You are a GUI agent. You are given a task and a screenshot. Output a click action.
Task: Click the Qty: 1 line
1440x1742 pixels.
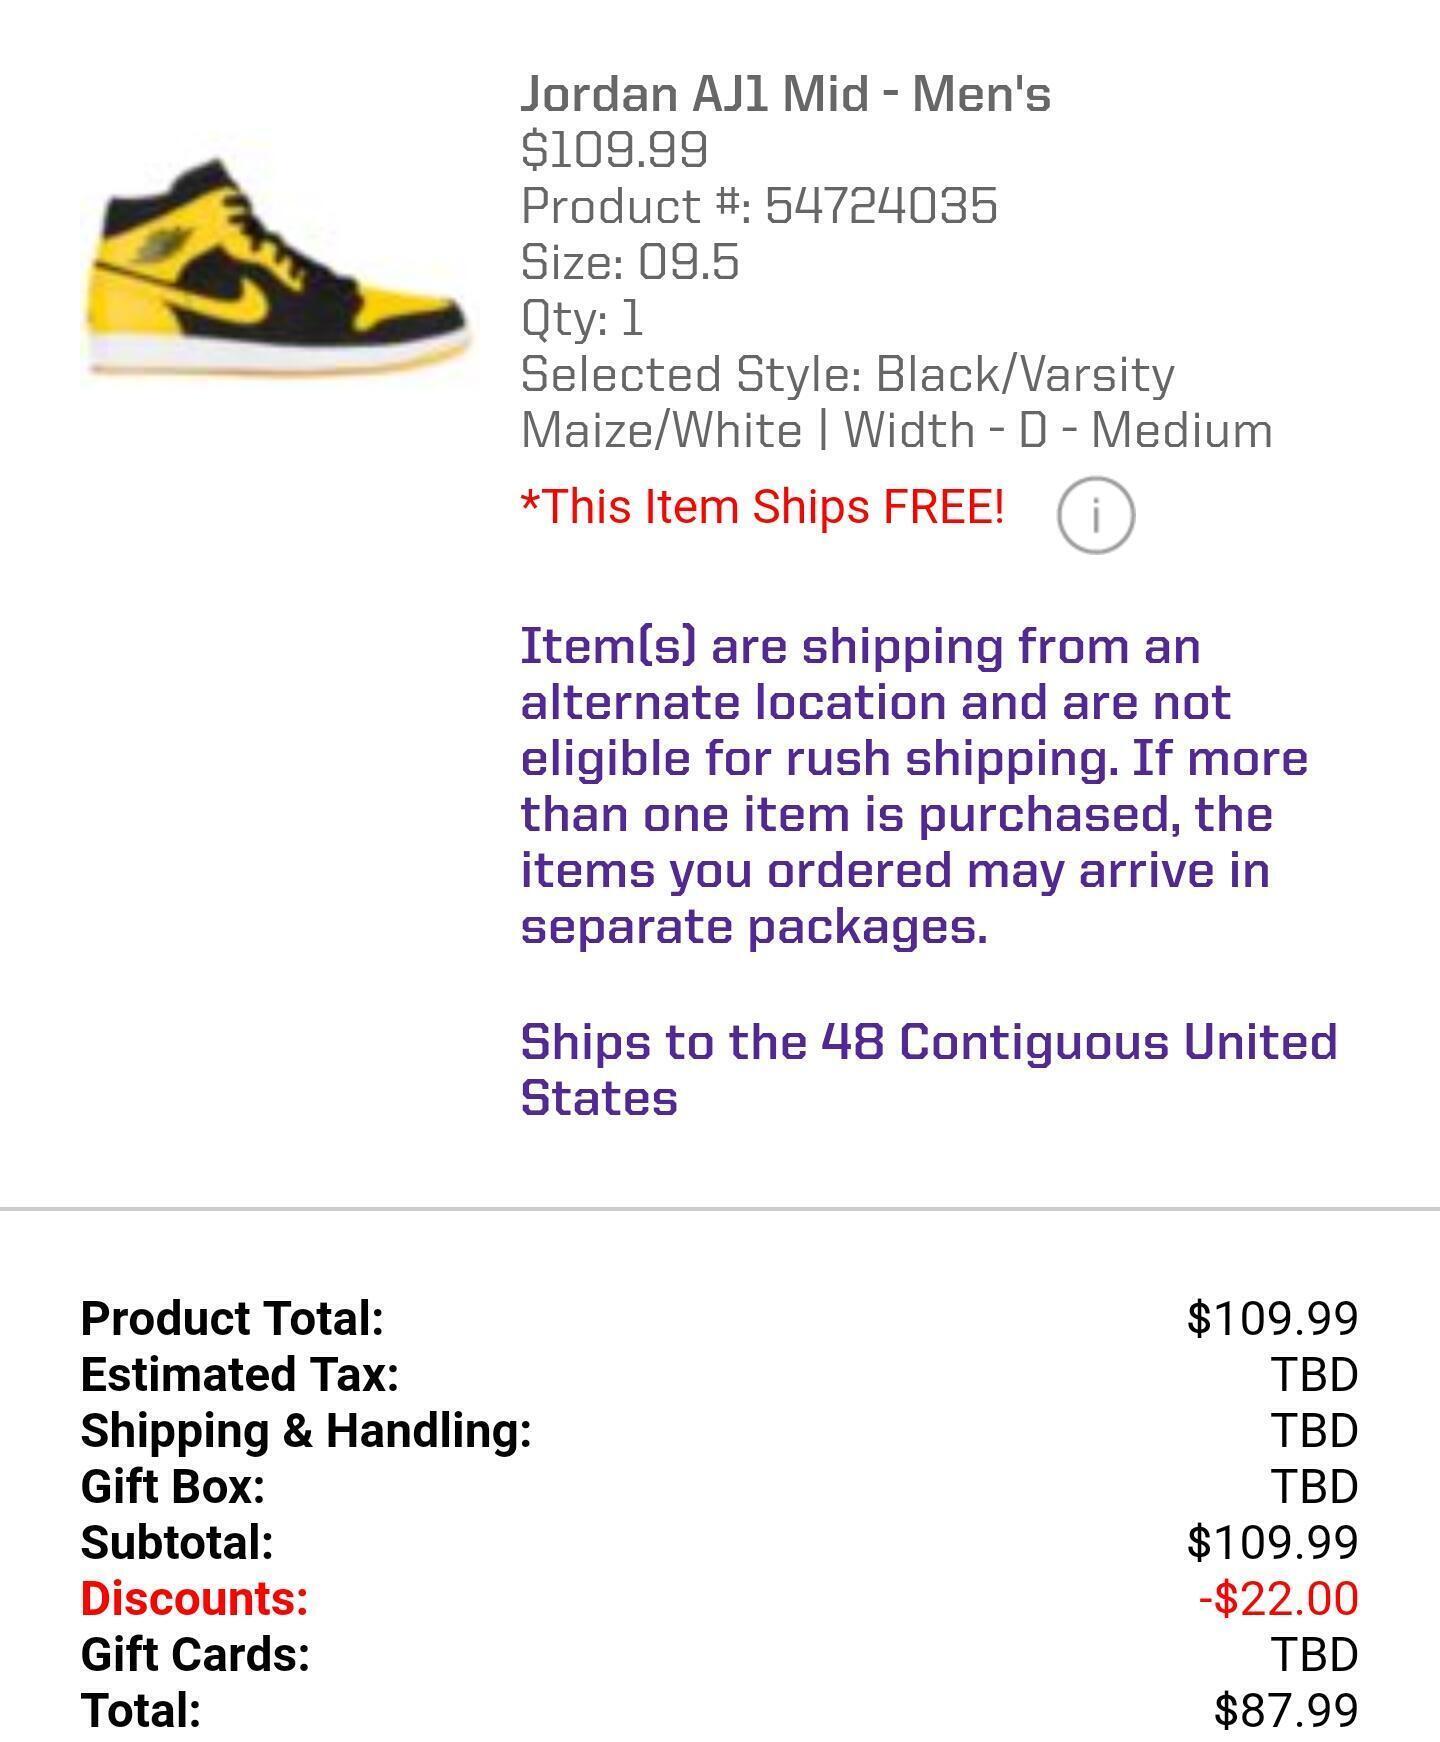click(582, 318)
